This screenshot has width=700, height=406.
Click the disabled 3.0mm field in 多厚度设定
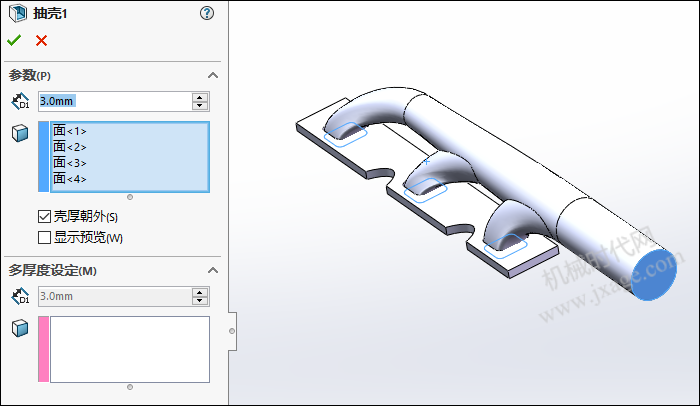115,297
